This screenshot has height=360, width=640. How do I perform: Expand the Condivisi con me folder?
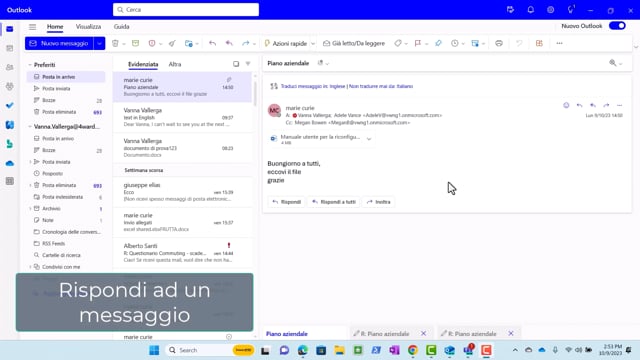point(30,267)
